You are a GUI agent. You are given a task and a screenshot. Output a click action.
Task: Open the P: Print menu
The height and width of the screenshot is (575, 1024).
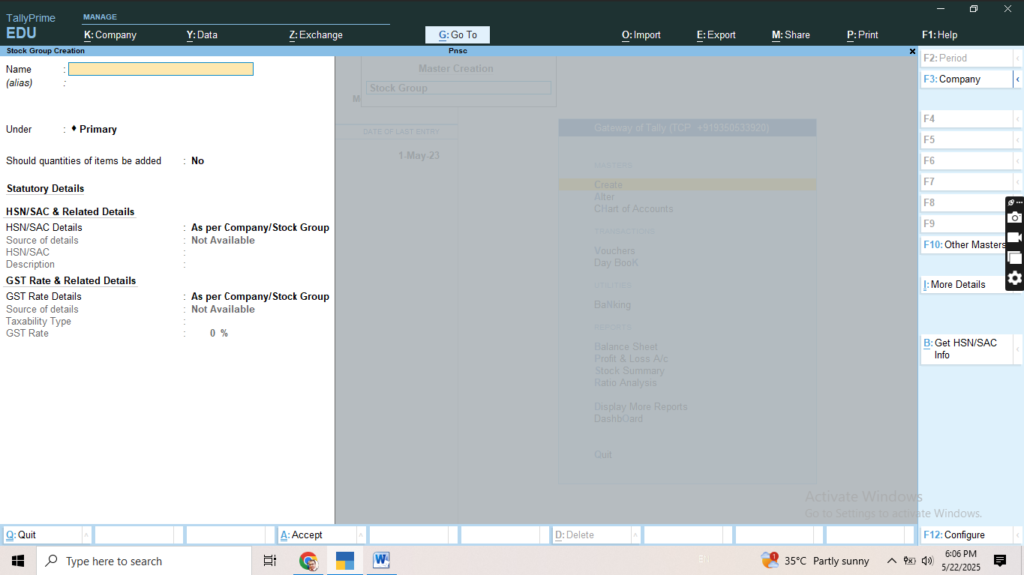click(862, 35)
